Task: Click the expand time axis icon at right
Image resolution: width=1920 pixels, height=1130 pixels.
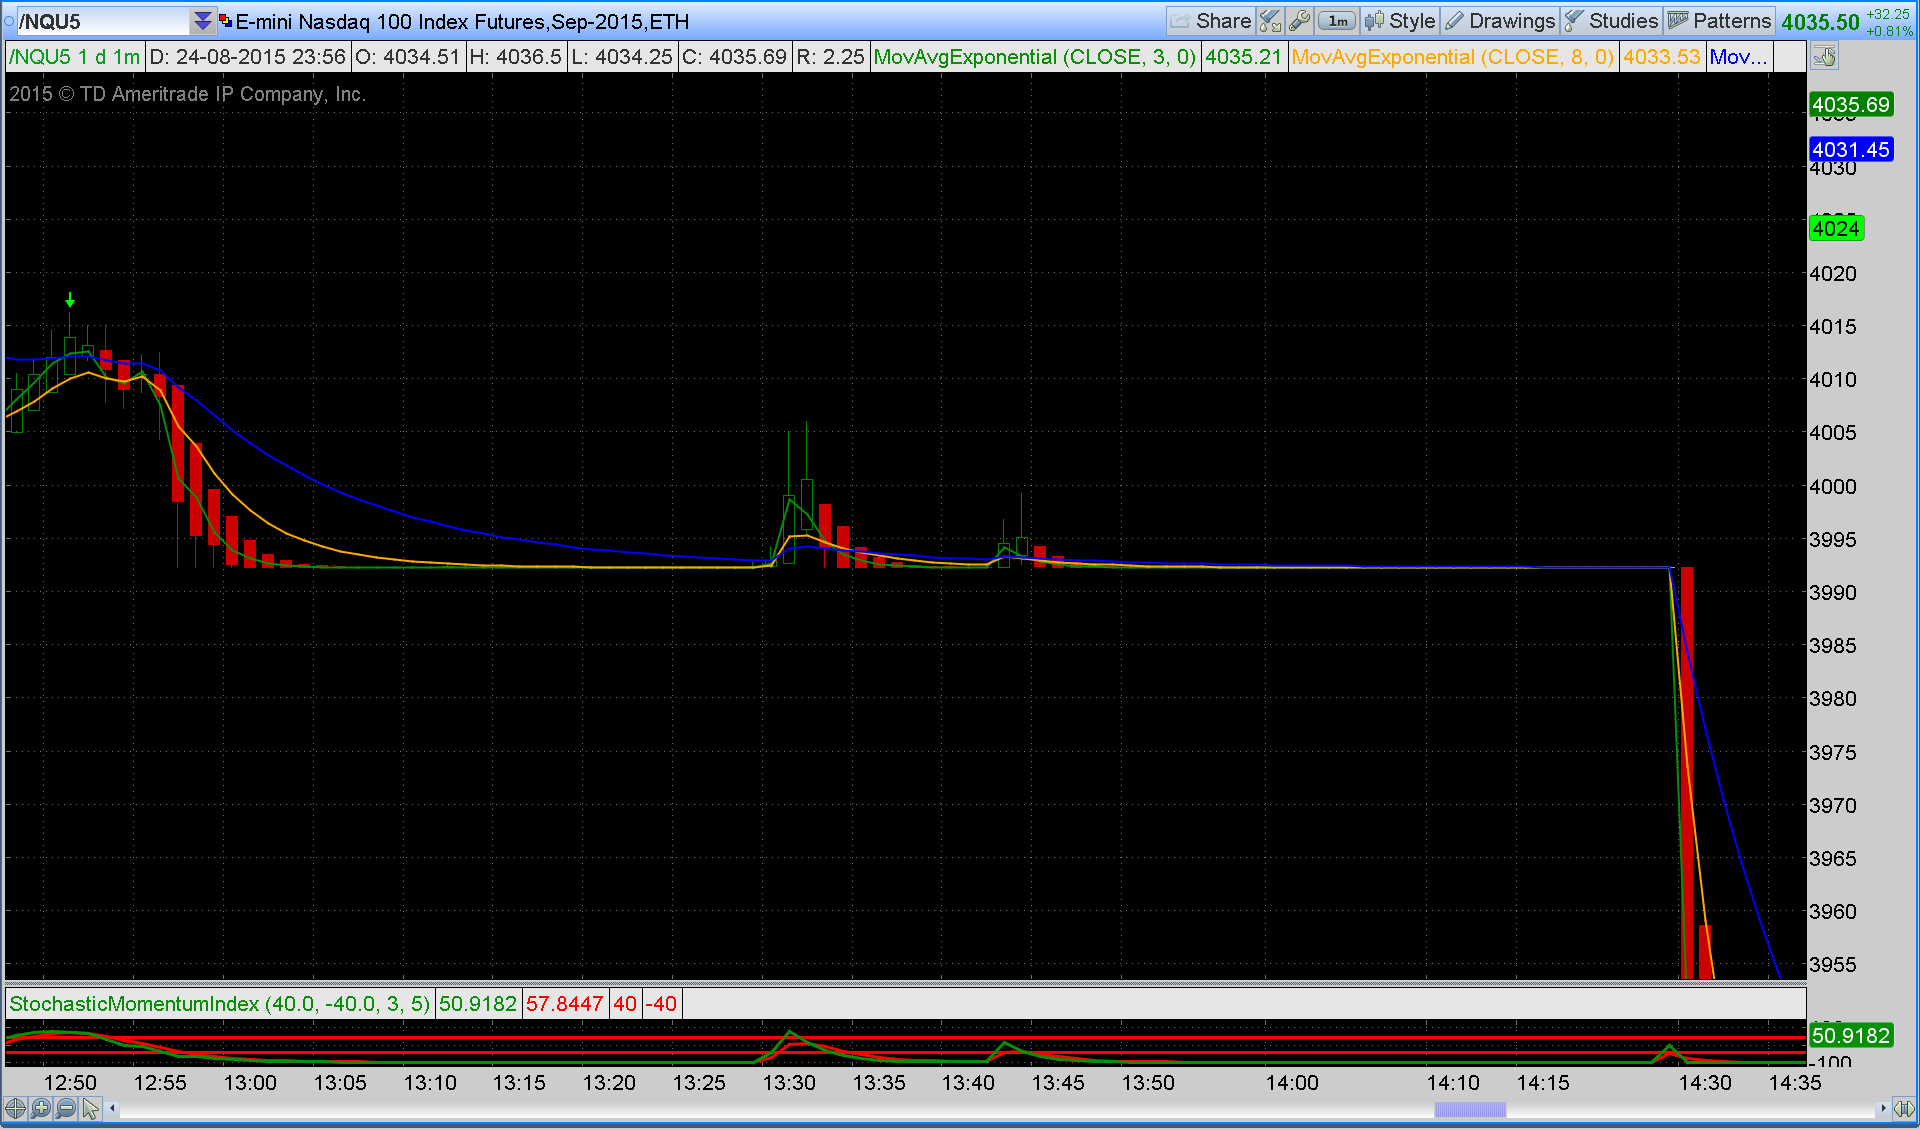Action: pyautogui.click(x=1905, y=1108)
